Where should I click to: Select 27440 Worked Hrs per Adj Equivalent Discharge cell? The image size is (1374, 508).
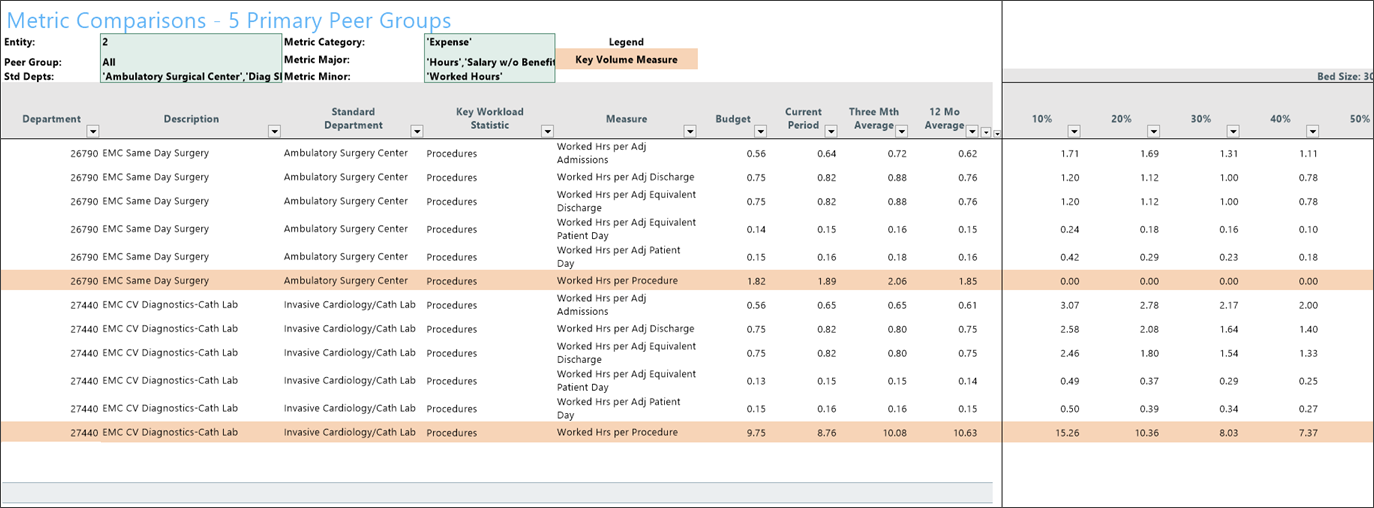(x=626, y=353)
